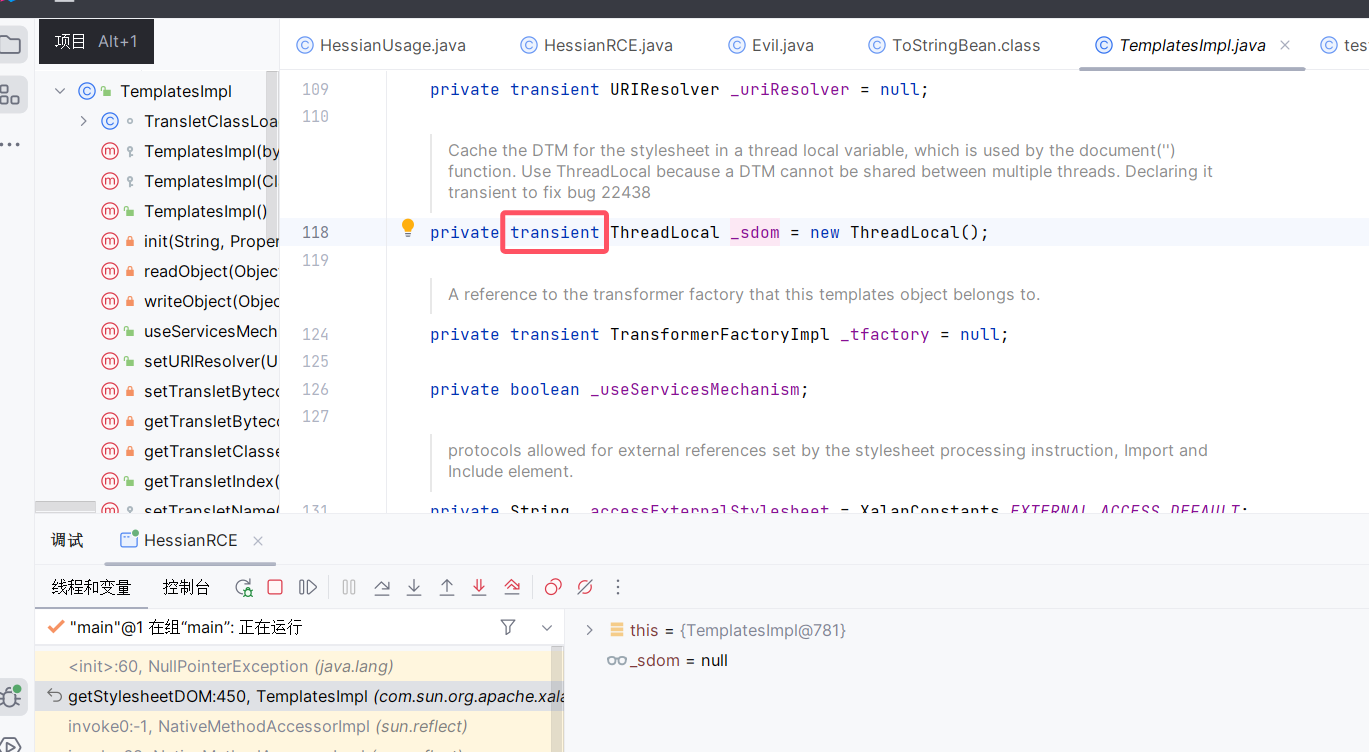The height and width of the screenshot is (752, 1369).
Task: Click the Pause program icon
Action: (x=349, y=587)
